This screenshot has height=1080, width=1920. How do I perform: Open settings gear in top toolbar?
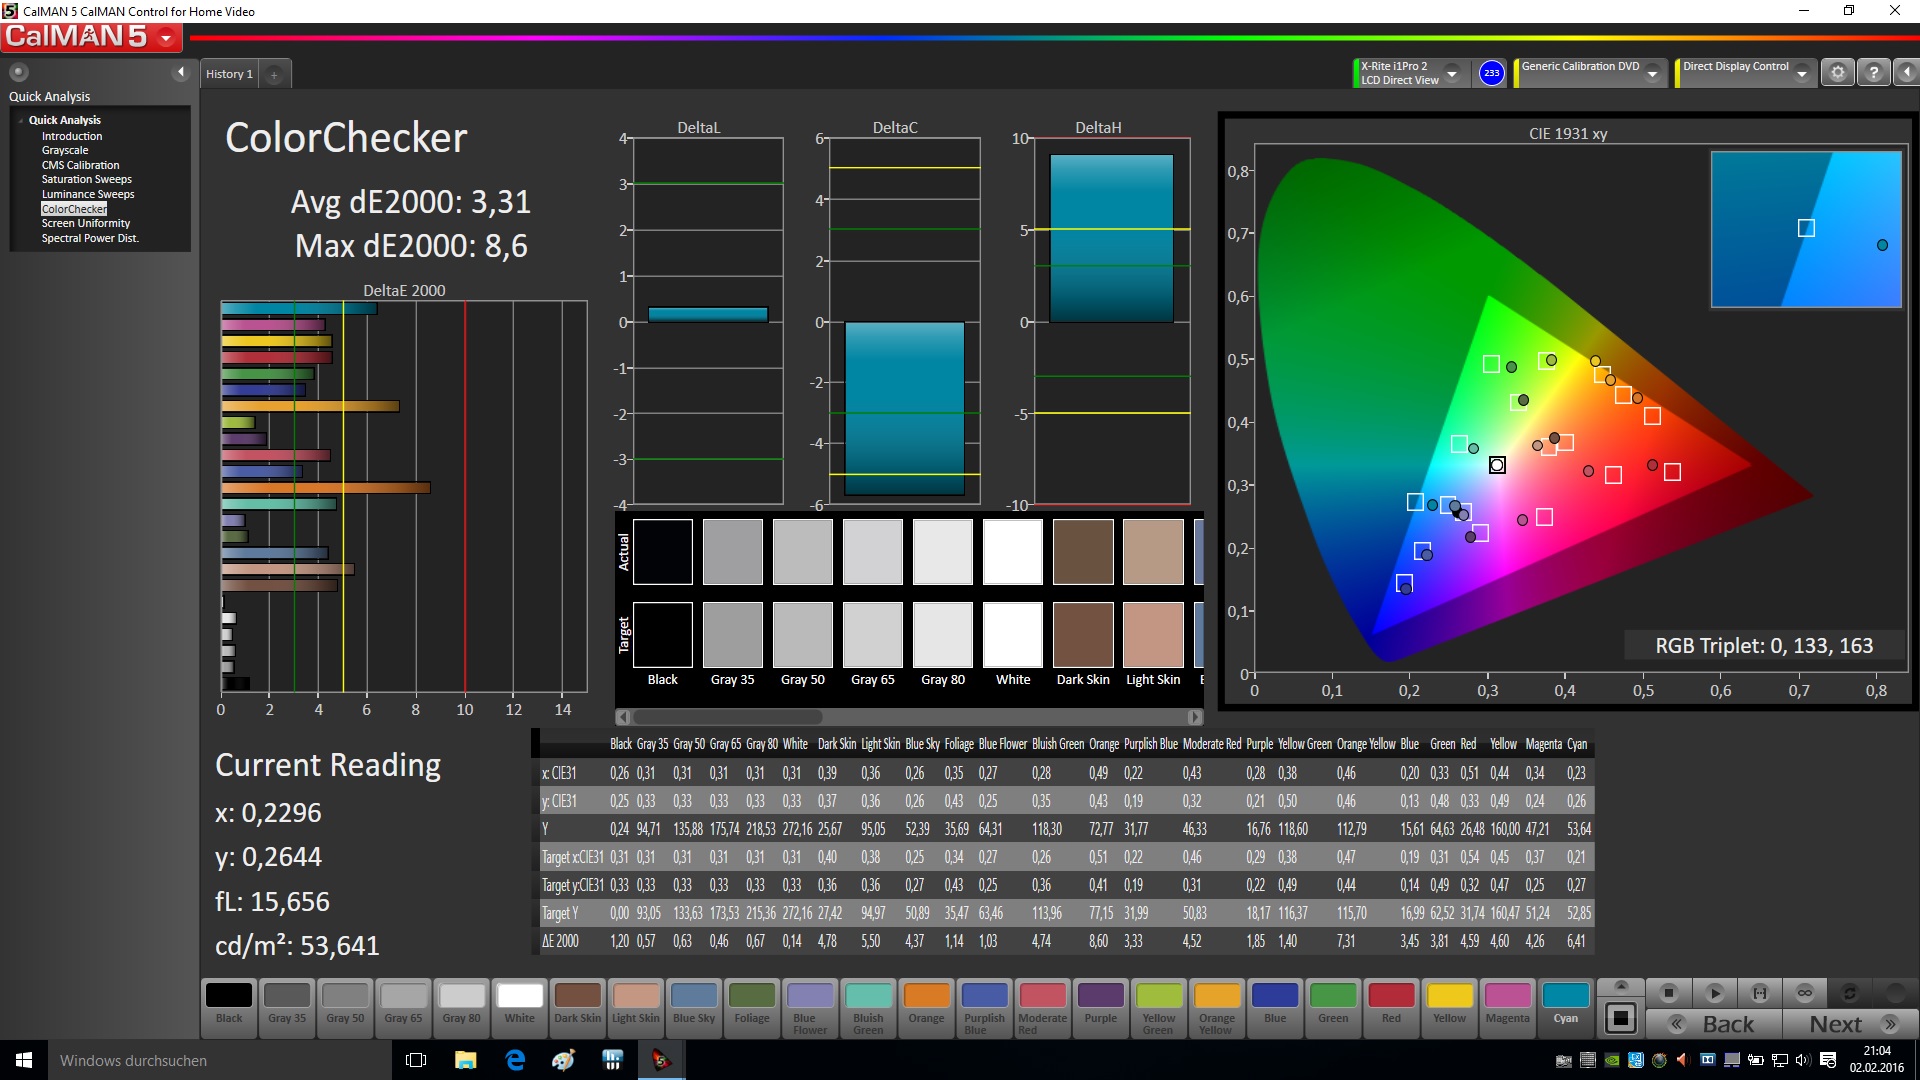click(1837, 73)
